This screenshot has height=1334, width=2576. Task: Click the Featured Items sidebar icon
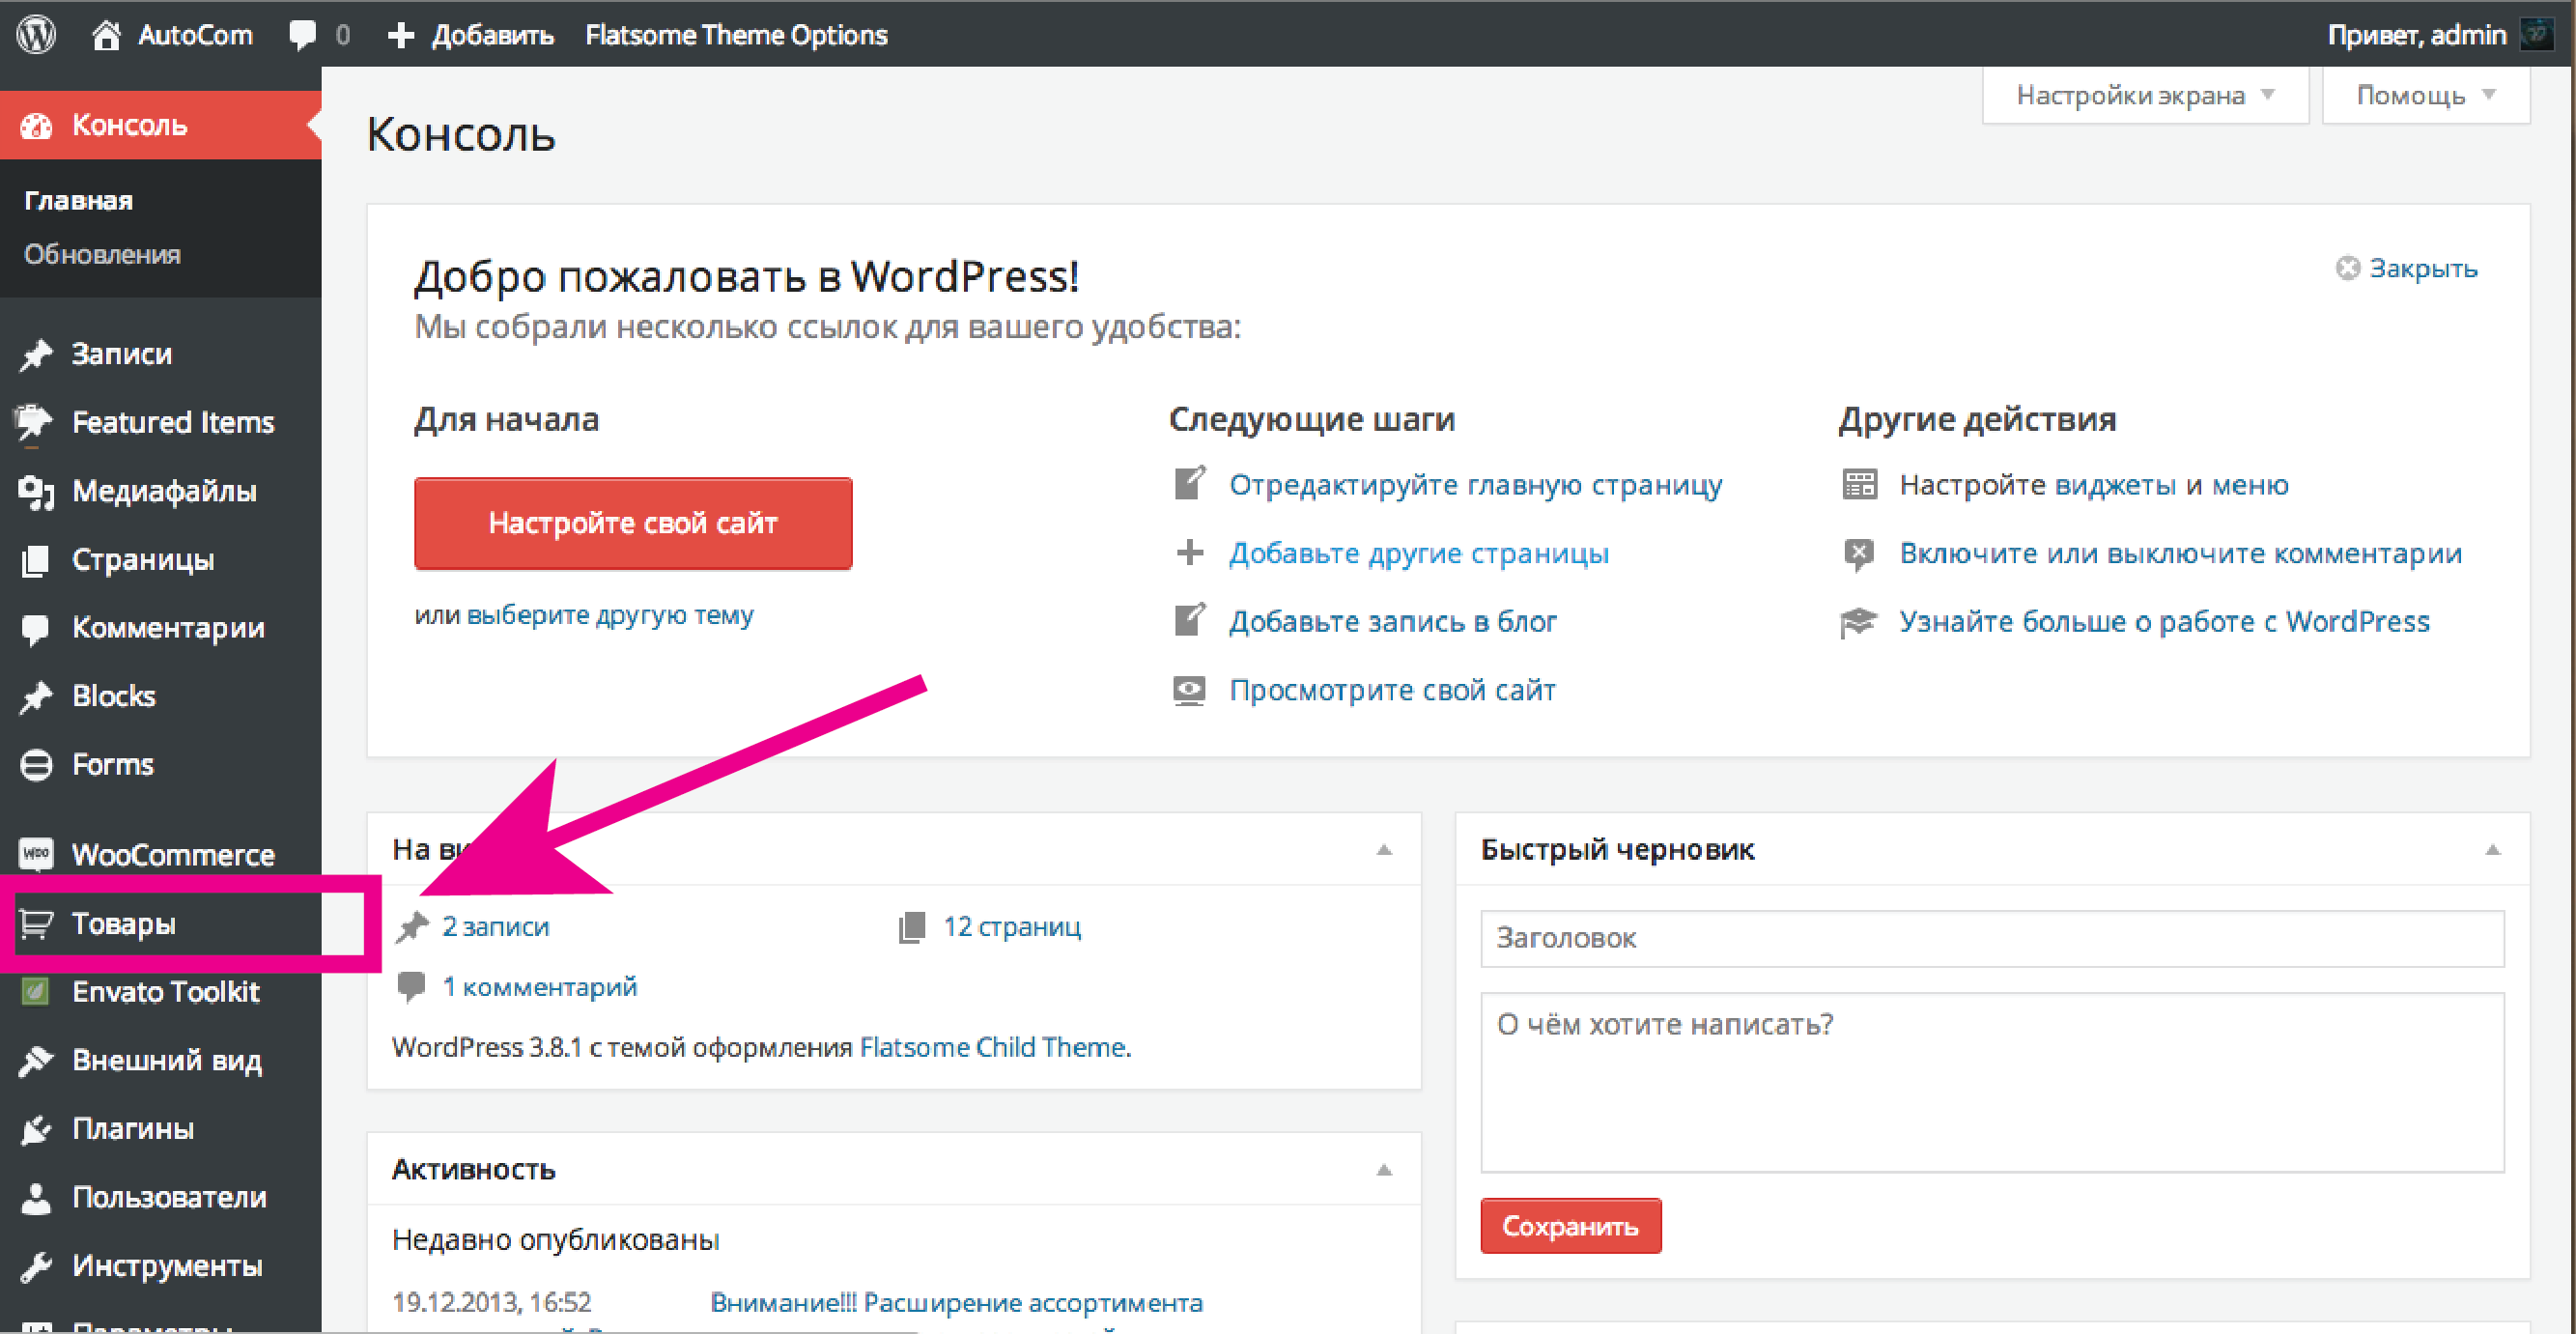pyautogui.click(x=34, y=422)
